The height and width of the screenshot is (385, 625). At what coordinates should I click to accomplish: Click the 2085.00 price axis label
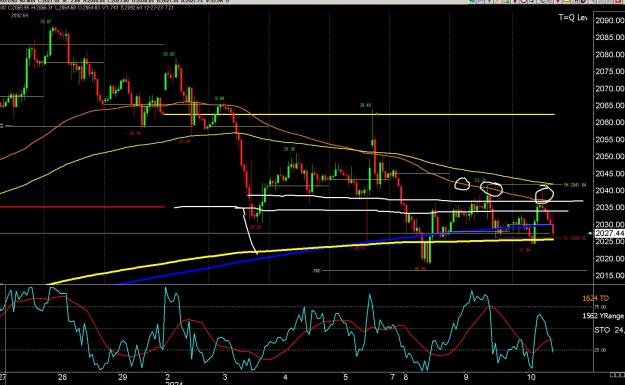click(x=610, y=37)
